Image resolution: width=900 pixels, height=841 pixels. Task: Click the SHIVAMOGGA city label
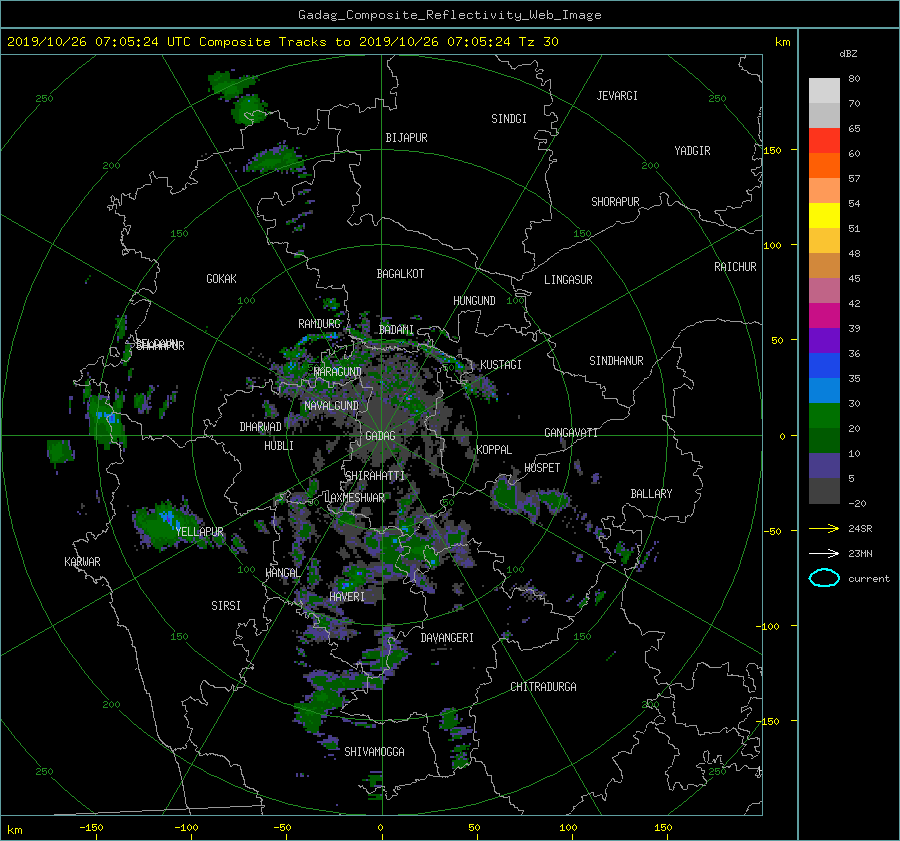pos(374,752)
